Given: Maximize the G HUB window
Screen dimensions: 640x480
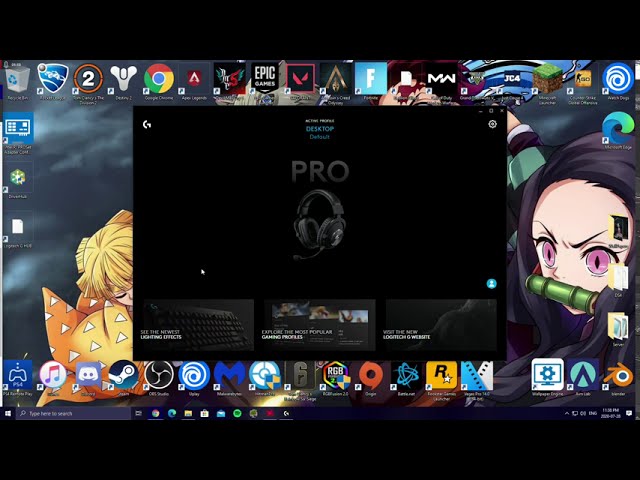Looking at the screenshot, I should (491, 111).
